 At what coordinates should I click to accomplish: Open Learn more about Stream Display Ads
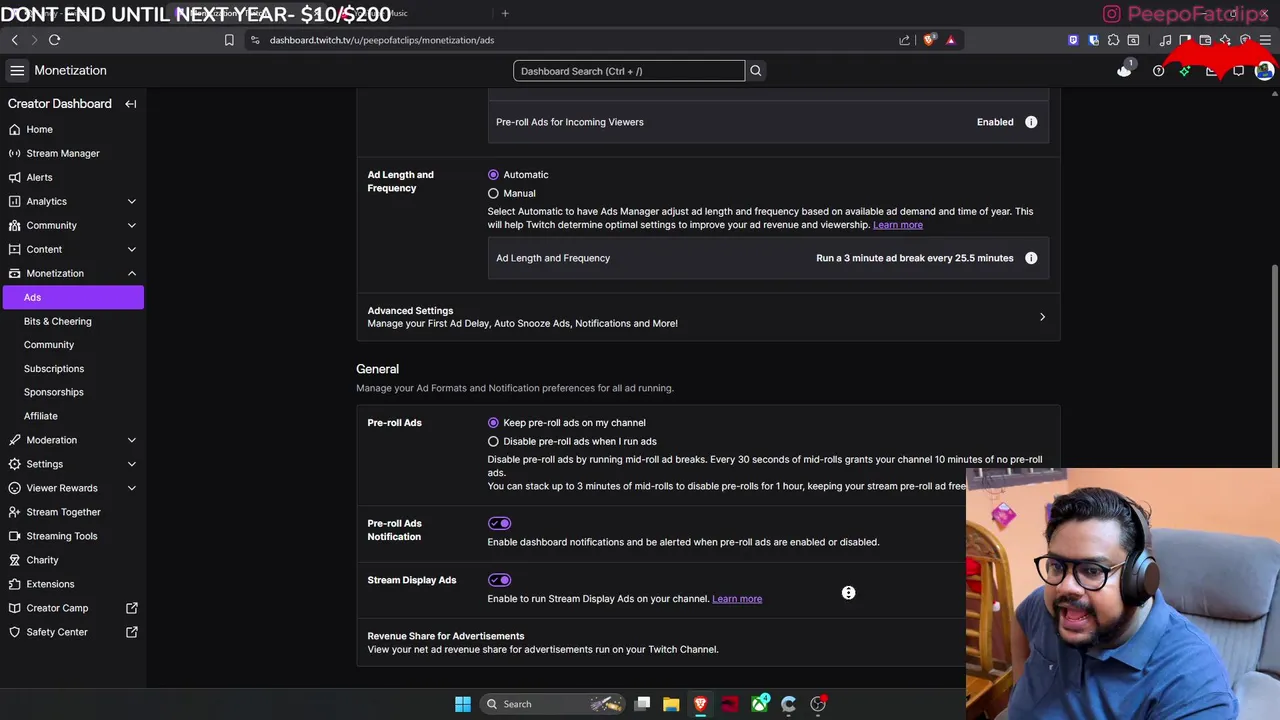click(x=737, y=599)
